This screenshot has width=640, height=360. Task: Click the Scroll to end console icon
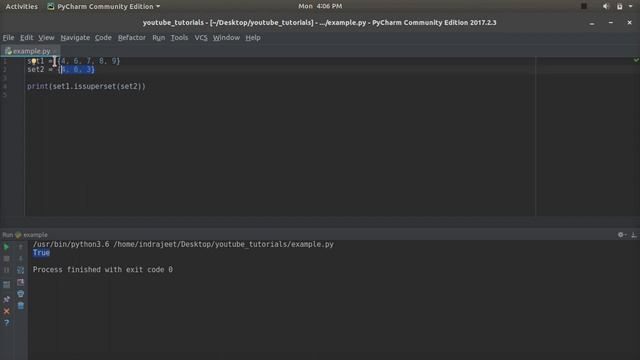pyautogui.click(x=20, y=282)
